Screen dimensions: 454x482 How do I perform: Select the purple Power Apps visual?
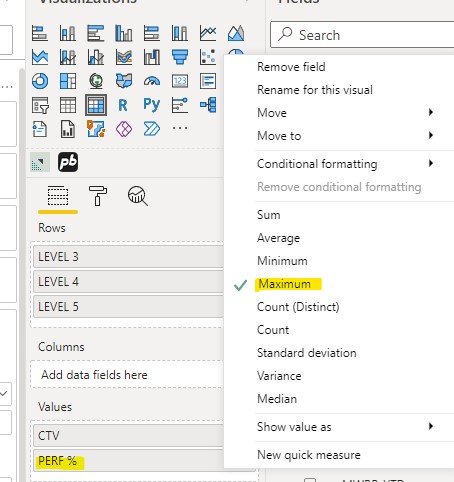pyautogui.click(x=124, y=129)
